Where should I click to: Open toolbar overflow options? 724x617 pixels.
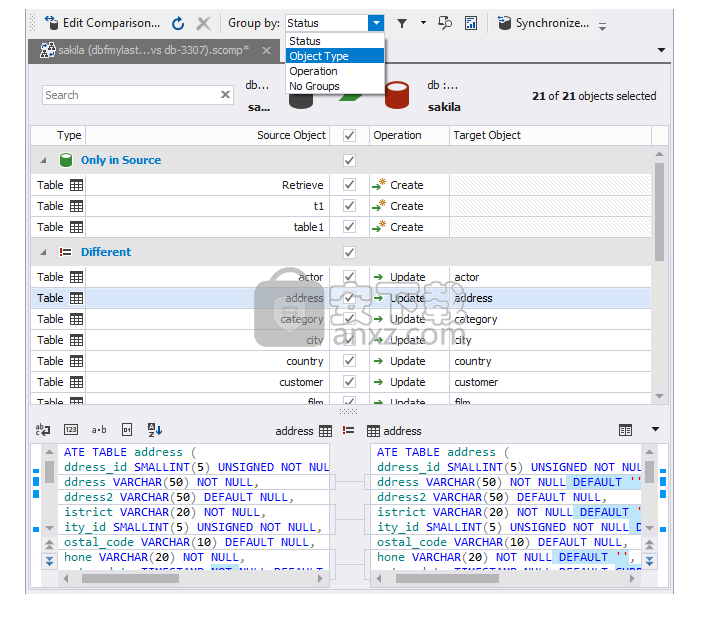pyautogui.click(x=603, y=26)
